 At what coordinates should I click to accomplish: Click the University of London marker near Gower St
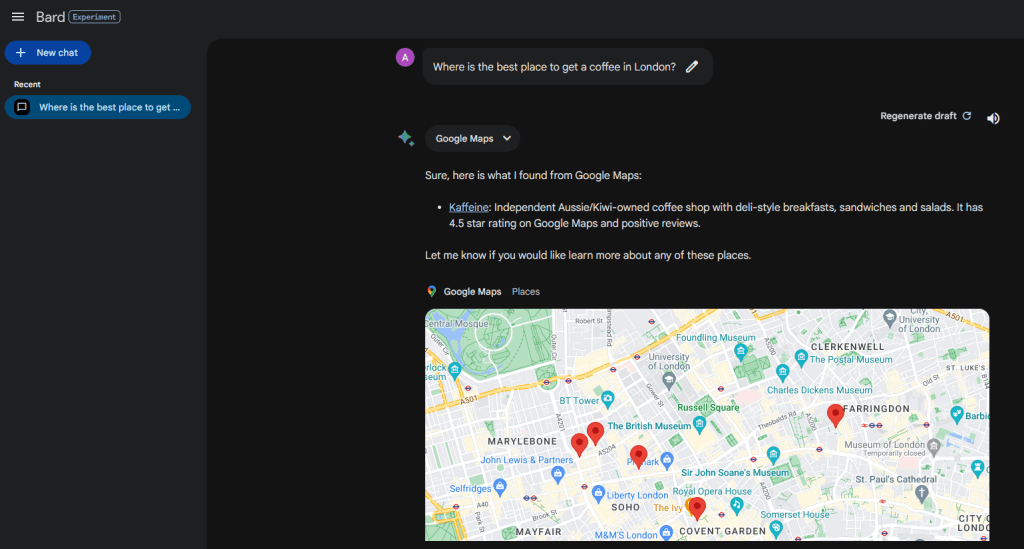coord(669,381)
